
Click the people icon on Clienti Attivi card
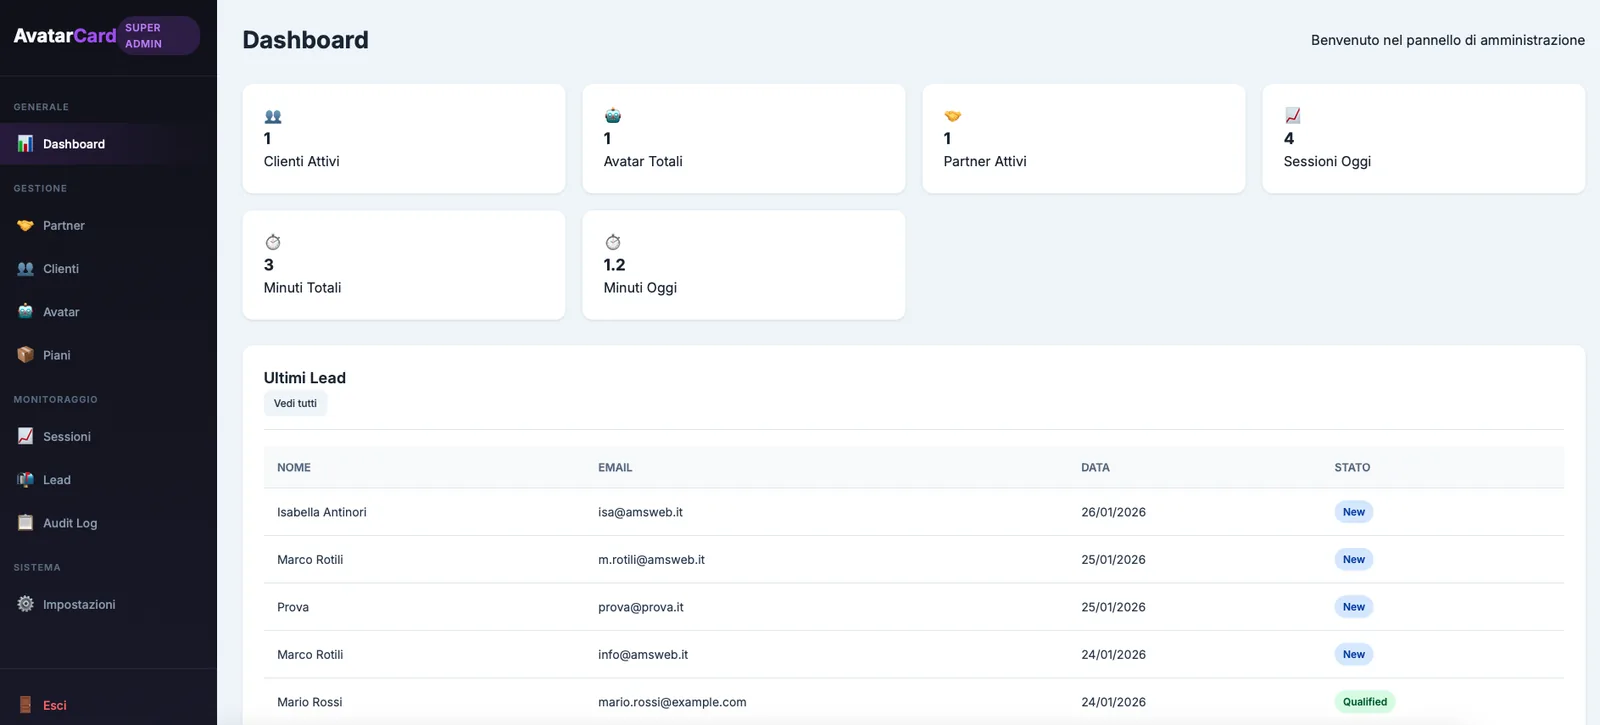(x=273, y=116)
